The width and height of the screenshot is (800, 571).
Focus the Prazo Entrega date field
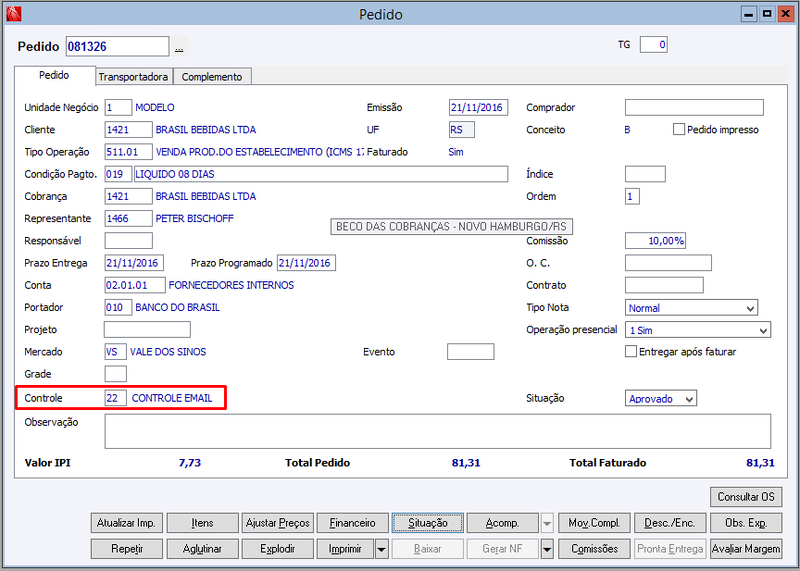pos(134,263)
